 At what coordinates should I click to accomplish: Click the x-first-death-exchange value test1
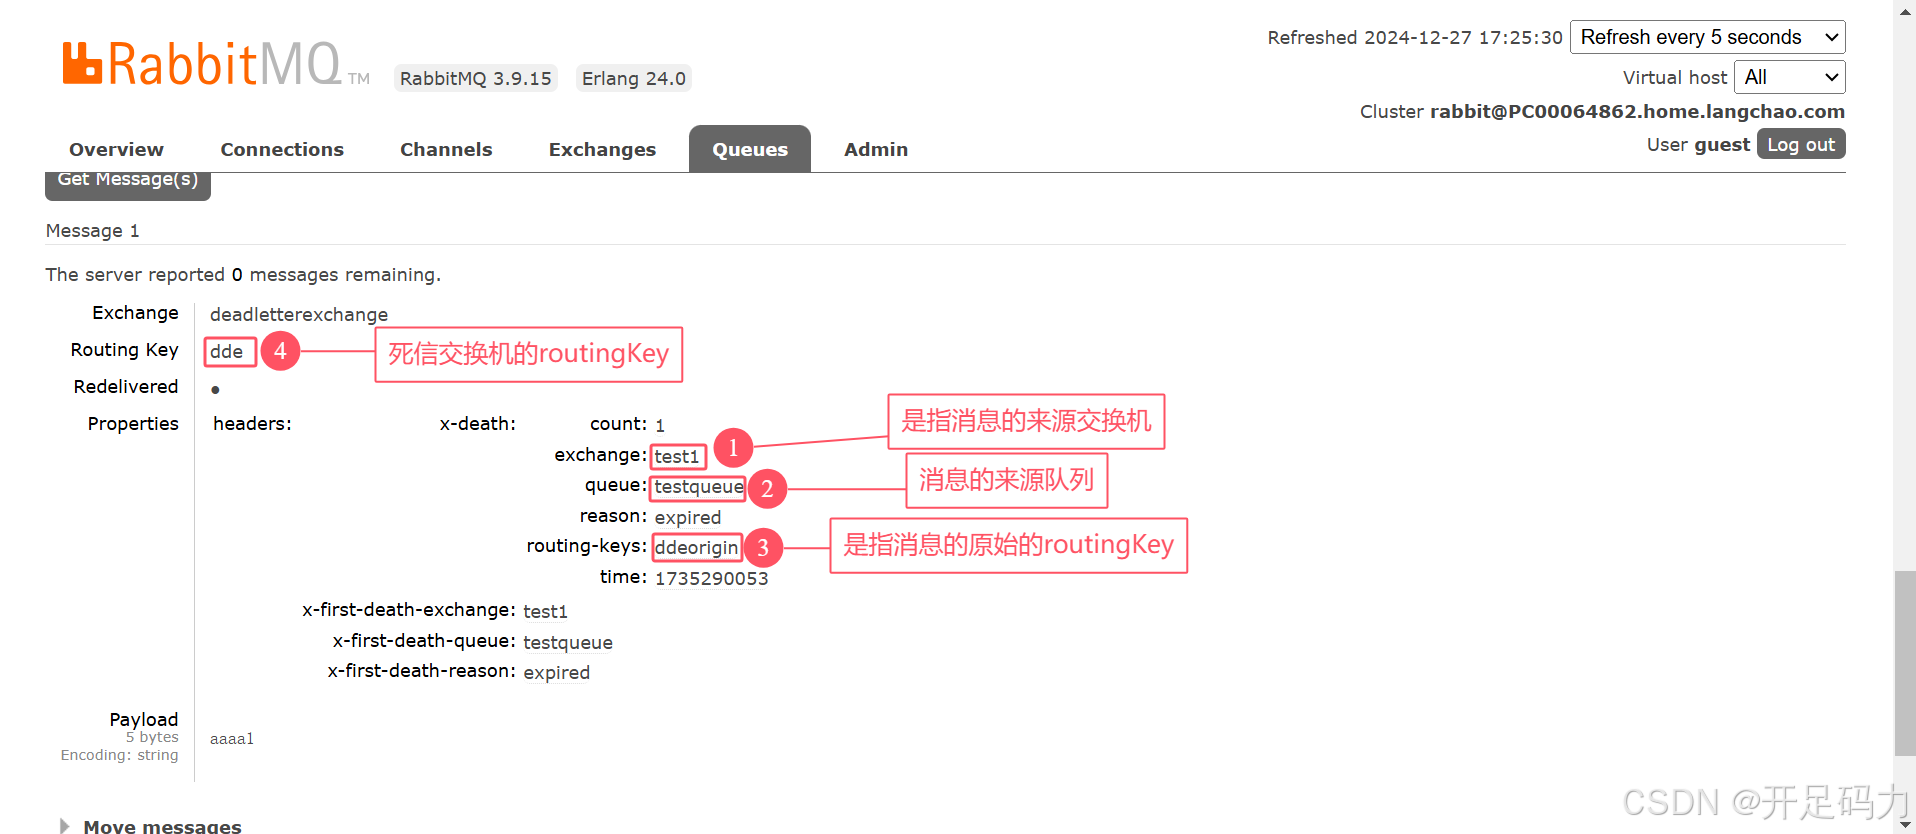coord(545,611)
